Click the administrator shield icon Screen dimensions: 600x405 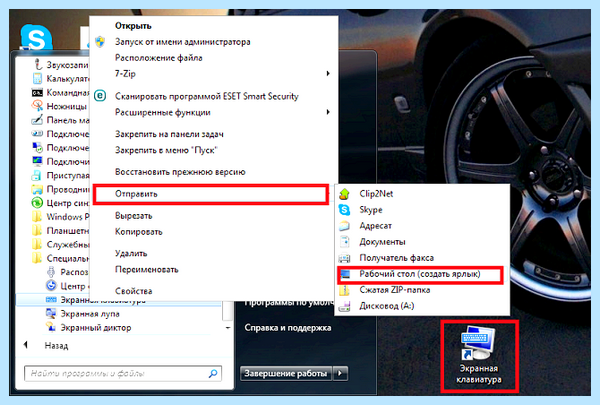[x=100, y=41]
